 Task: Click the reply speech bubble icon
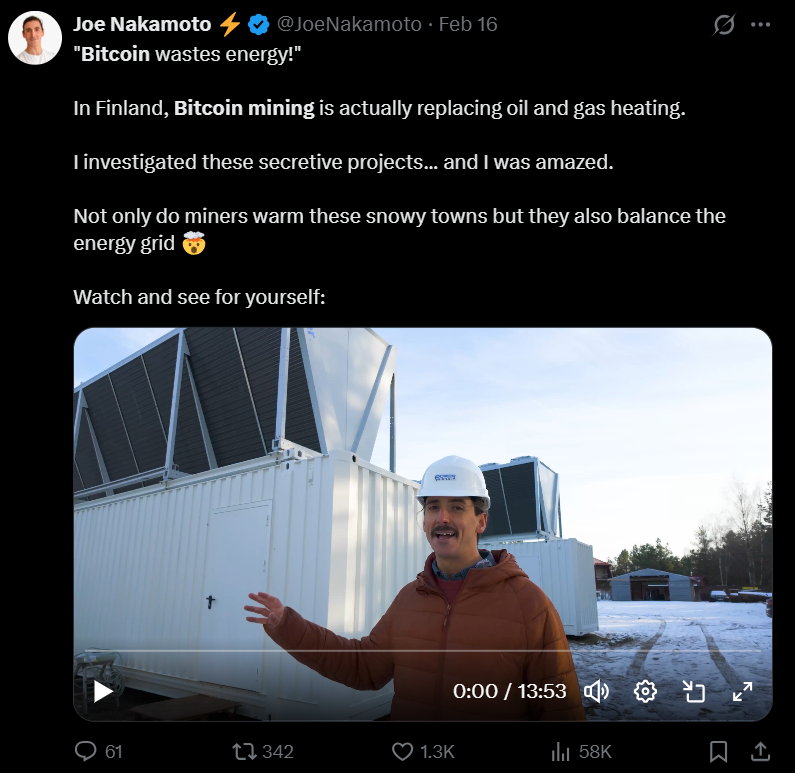[x=86, y=751]
